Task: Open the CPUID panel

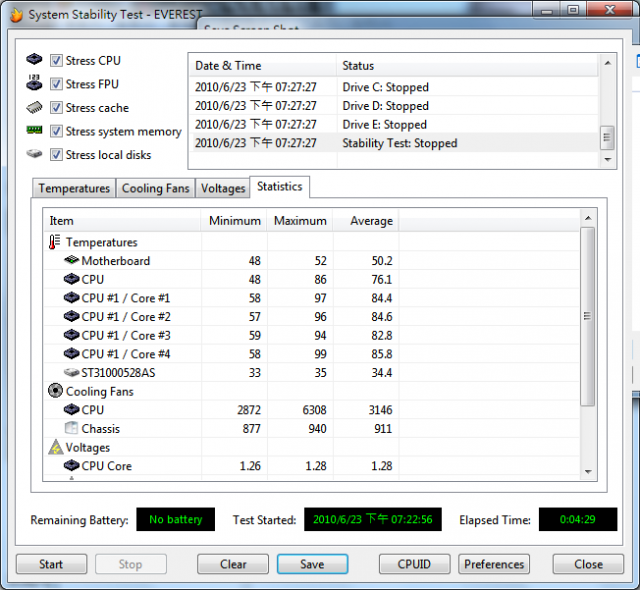Action: (x=414, y=564)
